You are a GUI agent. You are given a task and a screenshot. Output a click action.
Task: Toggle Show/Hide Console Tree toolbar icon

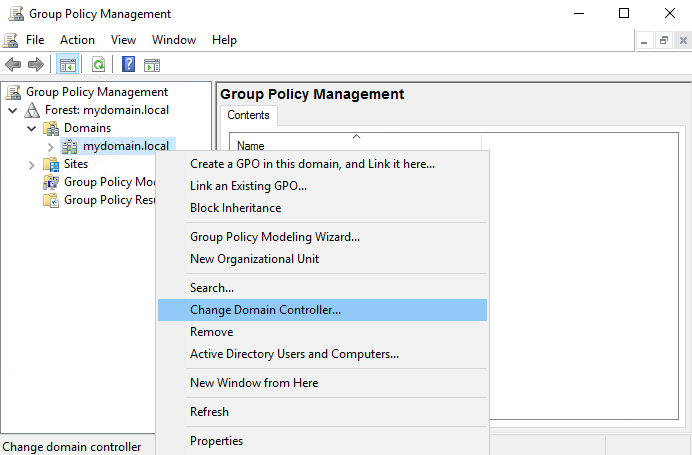(67, 65)
